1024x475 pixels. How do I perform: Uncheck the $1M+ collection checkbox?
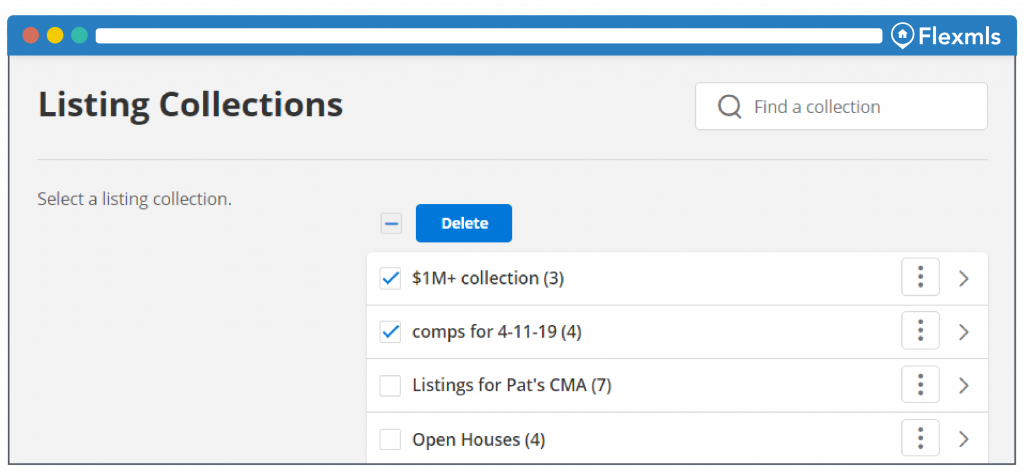pos(391,278)
